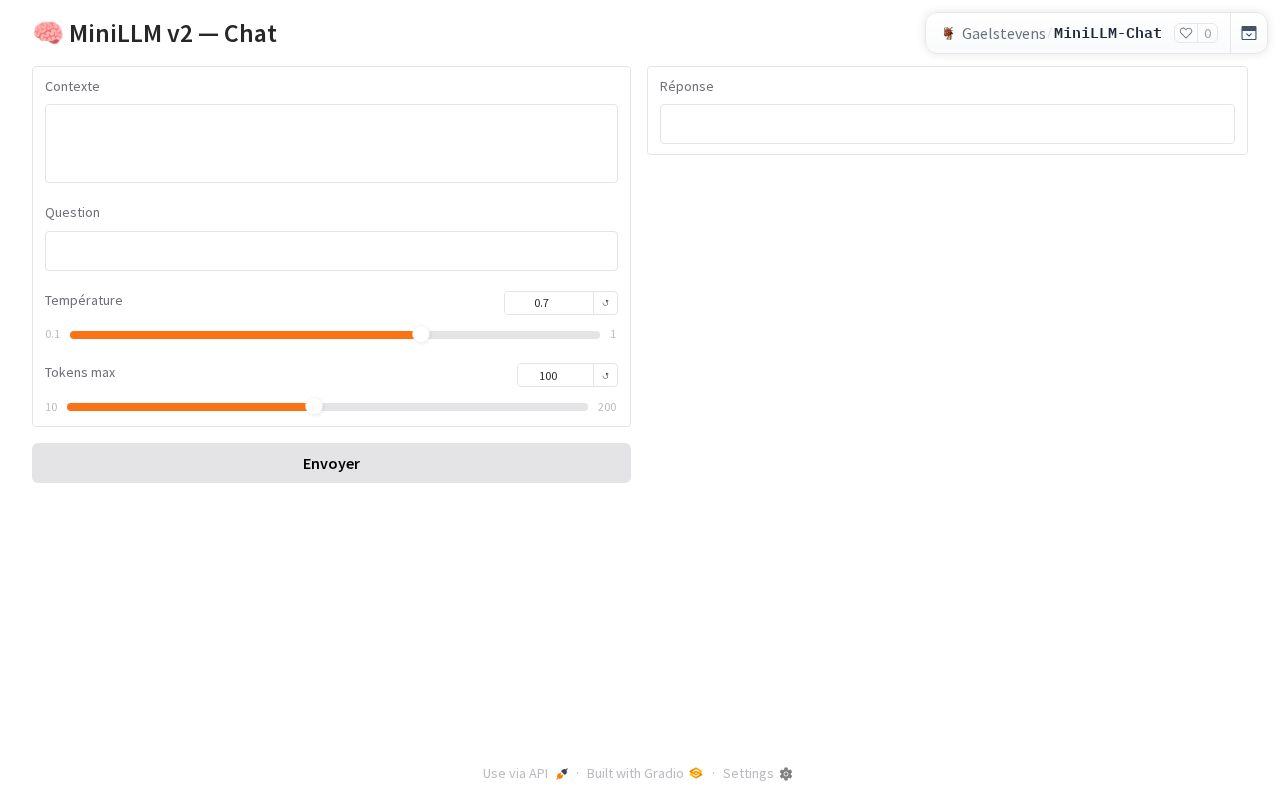Viewport: 1280px width, 800px height.
Task: Open the MiniLLM-Chat space link
Action: click(x=1108, y=33)
